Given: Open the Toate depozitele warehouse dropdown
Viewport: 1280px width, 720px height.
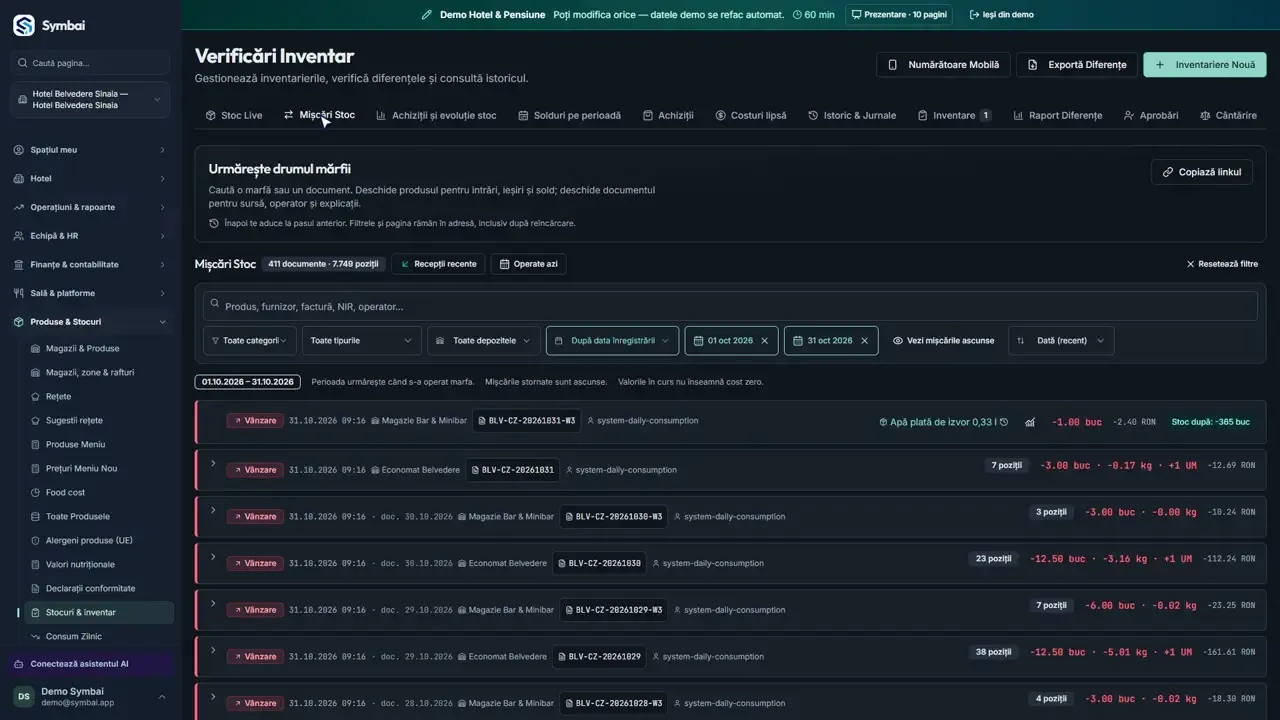Looking at the screenshot, I should pos(484,341).
